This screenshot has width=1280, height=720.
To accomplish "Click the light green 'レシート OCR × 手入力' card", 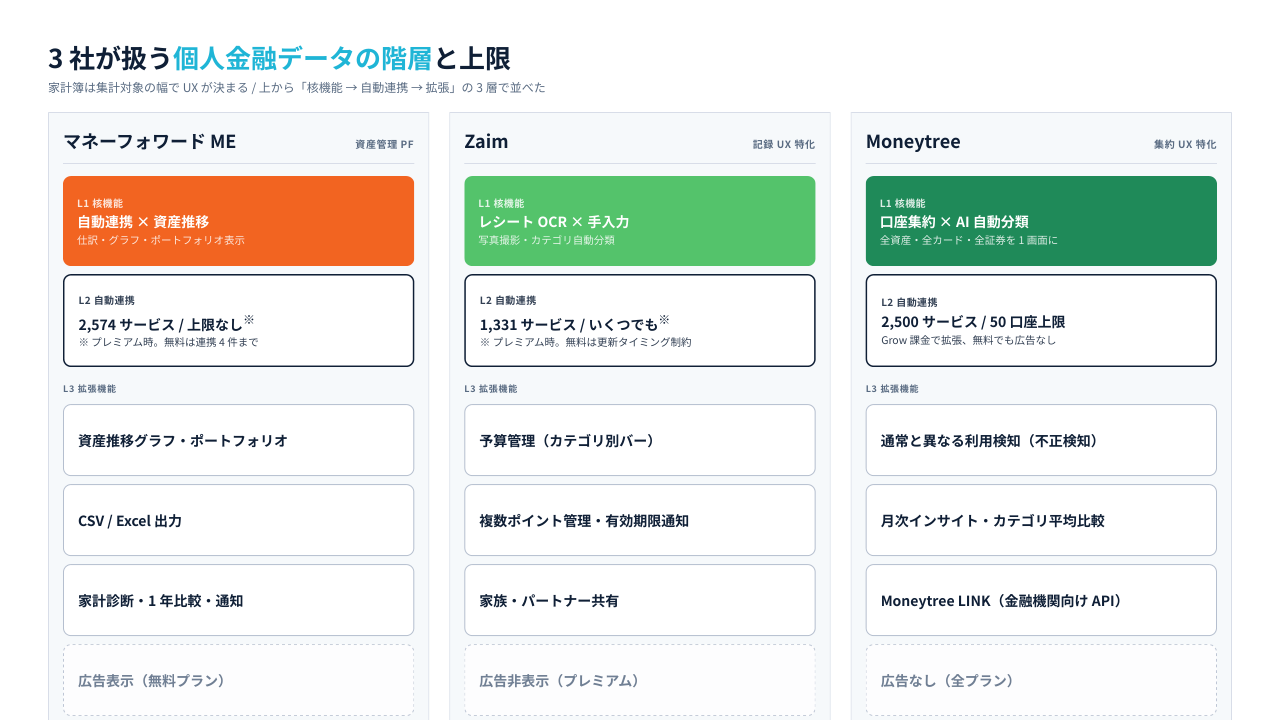I will tap(640, 221).
